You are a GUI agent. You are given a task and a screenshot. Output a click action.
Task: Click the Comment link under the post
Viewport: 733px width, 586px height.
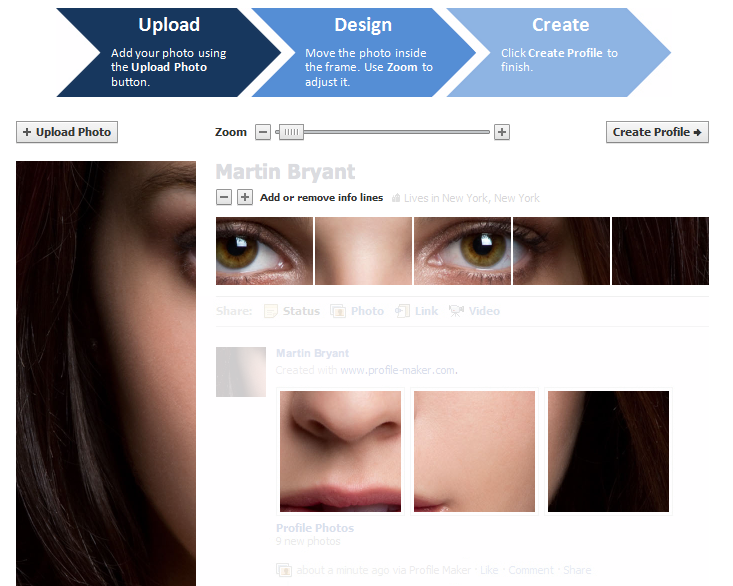pyautogui.click(x=531, y=570)
